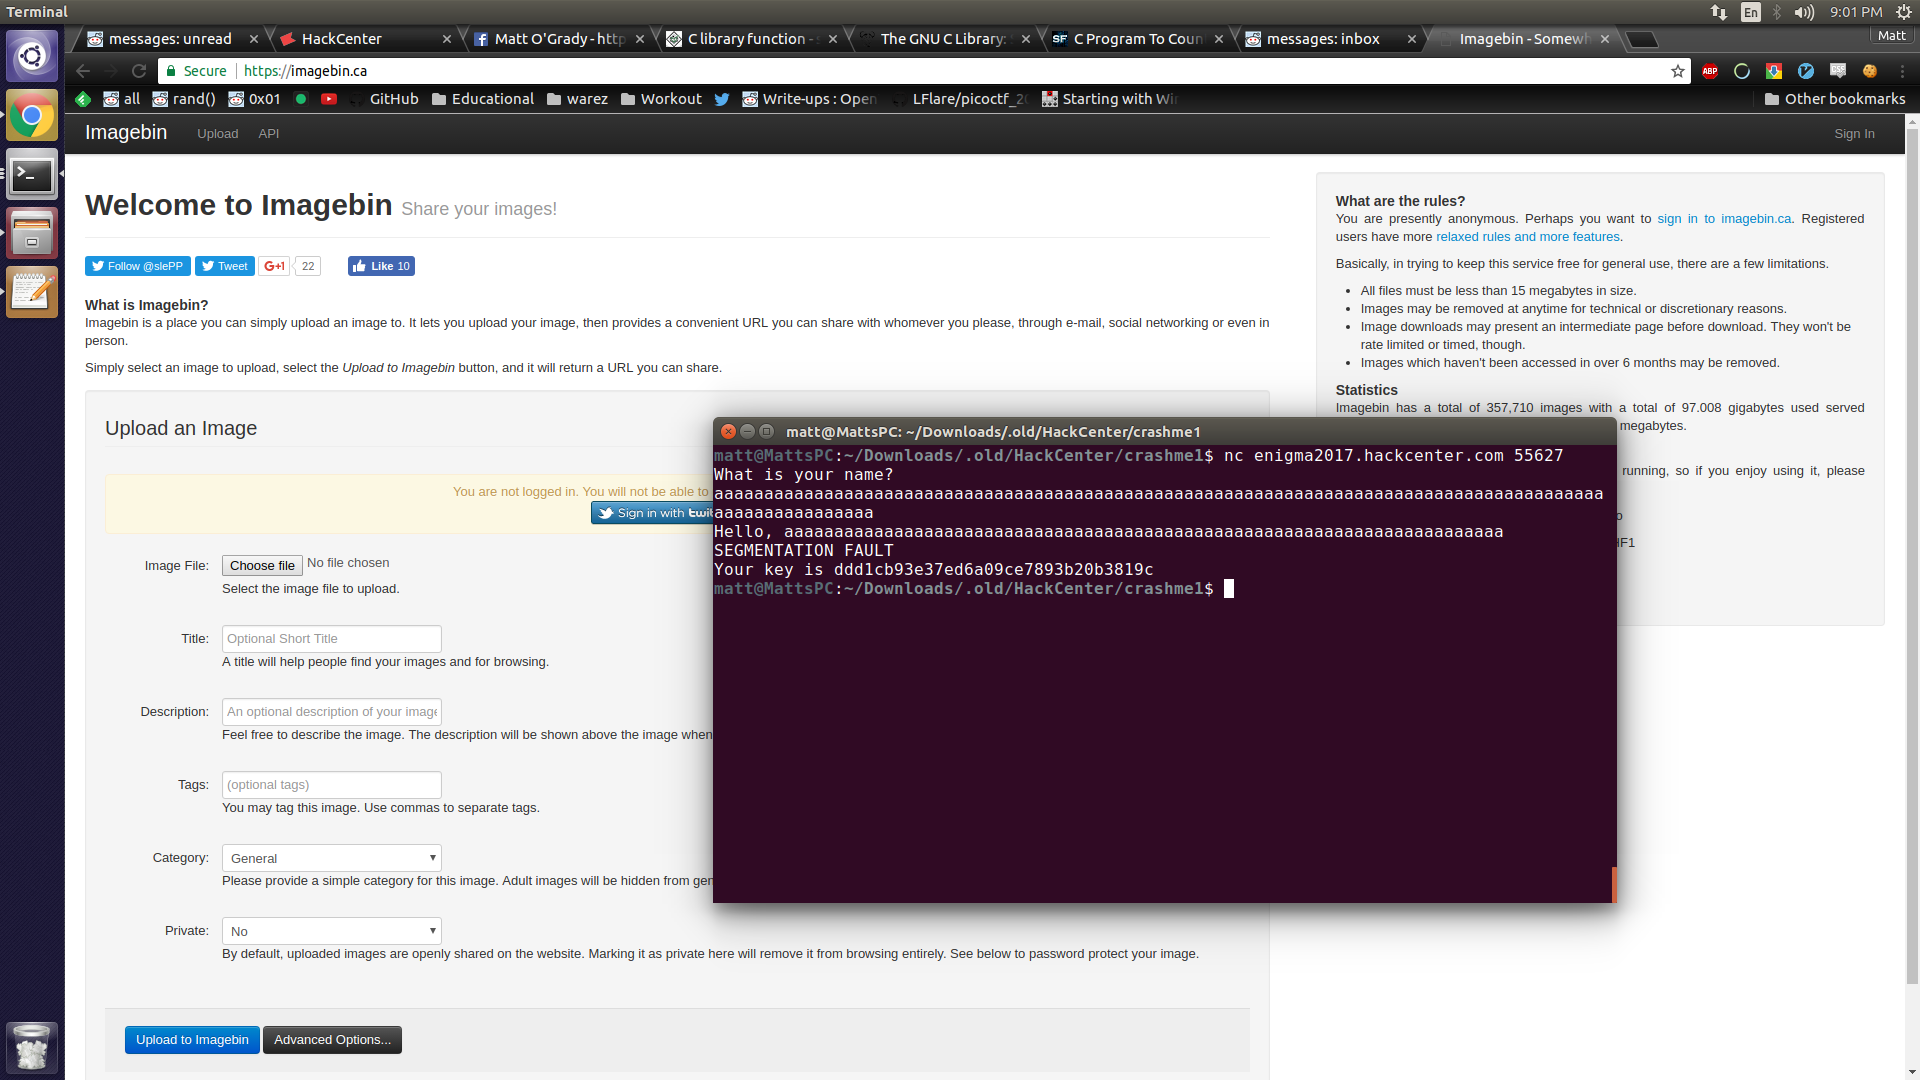Click the bookmark star icon in address bar

click(x=1678, y=71)
